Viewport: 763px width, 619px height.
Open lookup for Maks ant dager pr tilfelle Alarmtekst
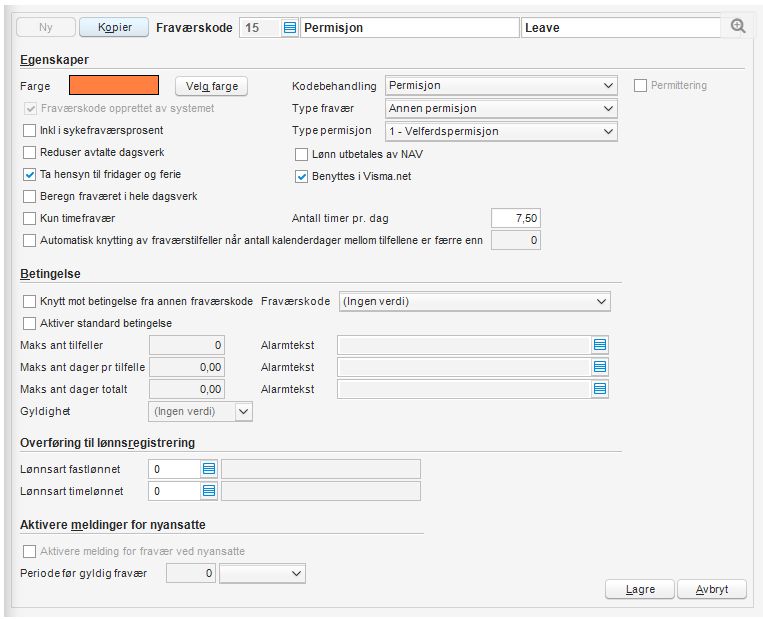click(600, 367)
